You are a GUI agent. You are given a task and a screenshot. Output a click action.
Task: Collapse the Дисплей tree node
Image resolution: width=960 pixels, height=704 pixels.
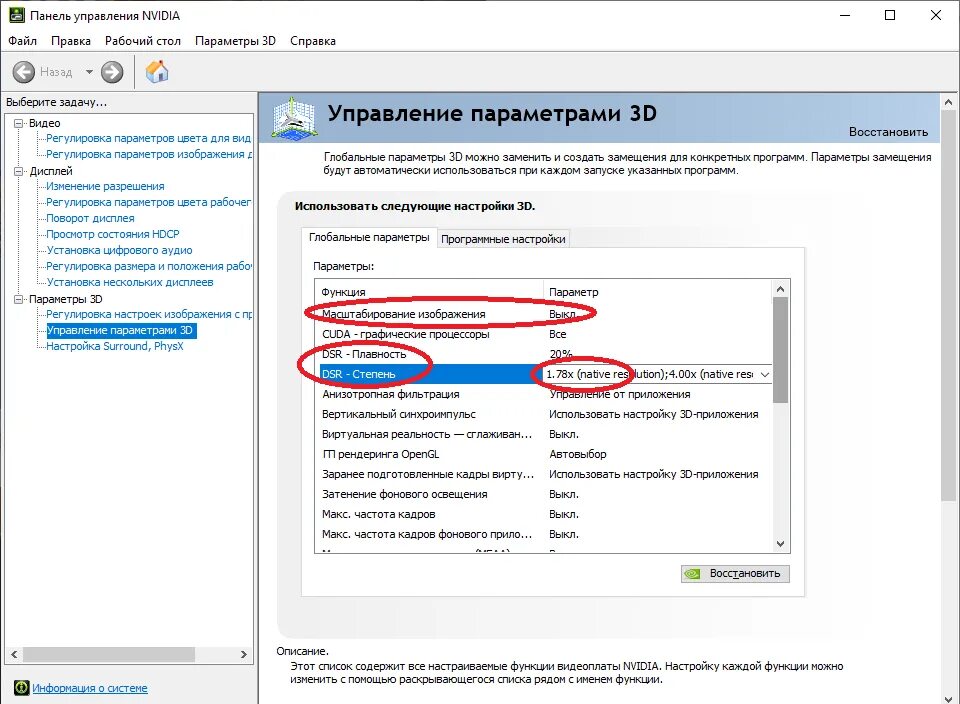(x=18, y=171)
